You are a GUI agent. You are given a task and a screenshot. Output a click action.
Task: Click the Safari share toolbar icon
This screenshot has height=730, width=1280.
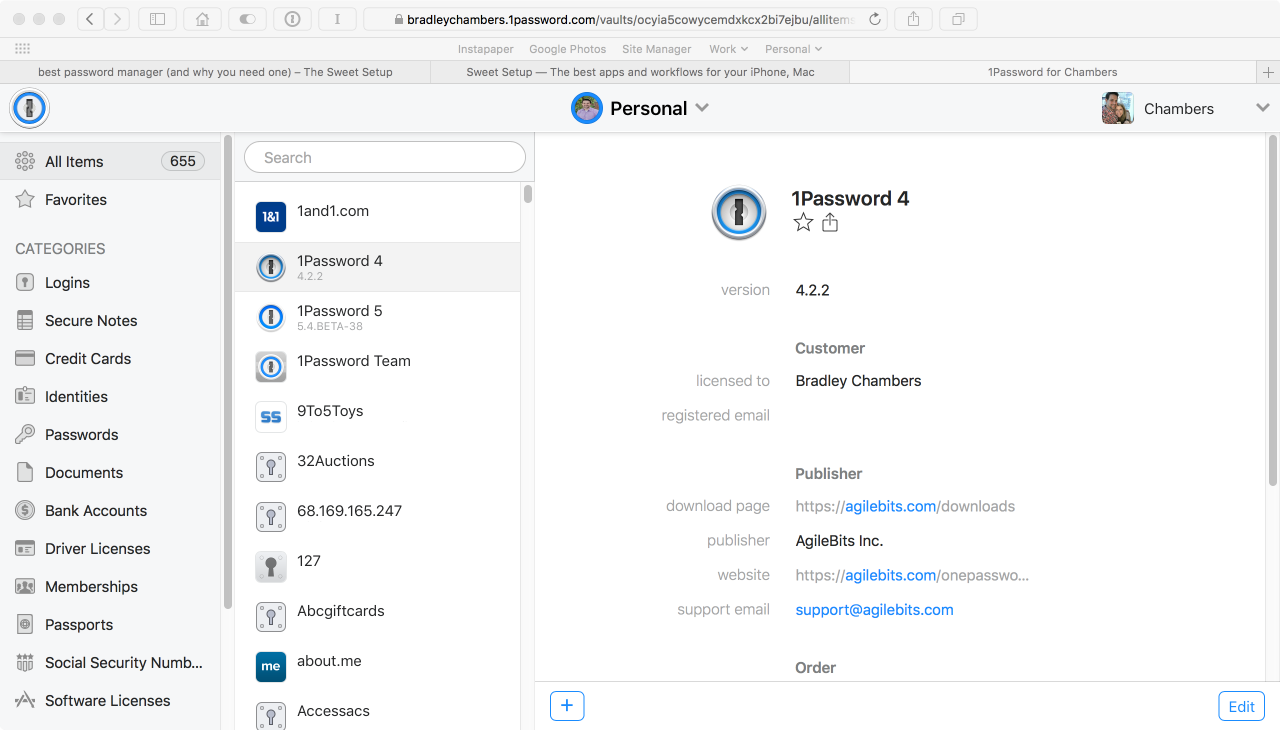pos(913,19)
